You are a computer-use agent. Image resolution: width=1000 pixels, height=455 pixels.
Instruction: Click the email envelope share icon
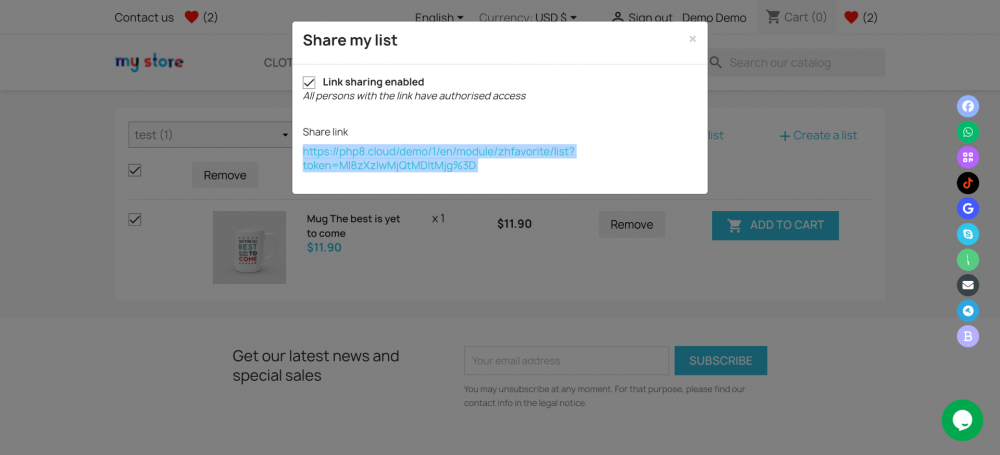pos(967,285)
